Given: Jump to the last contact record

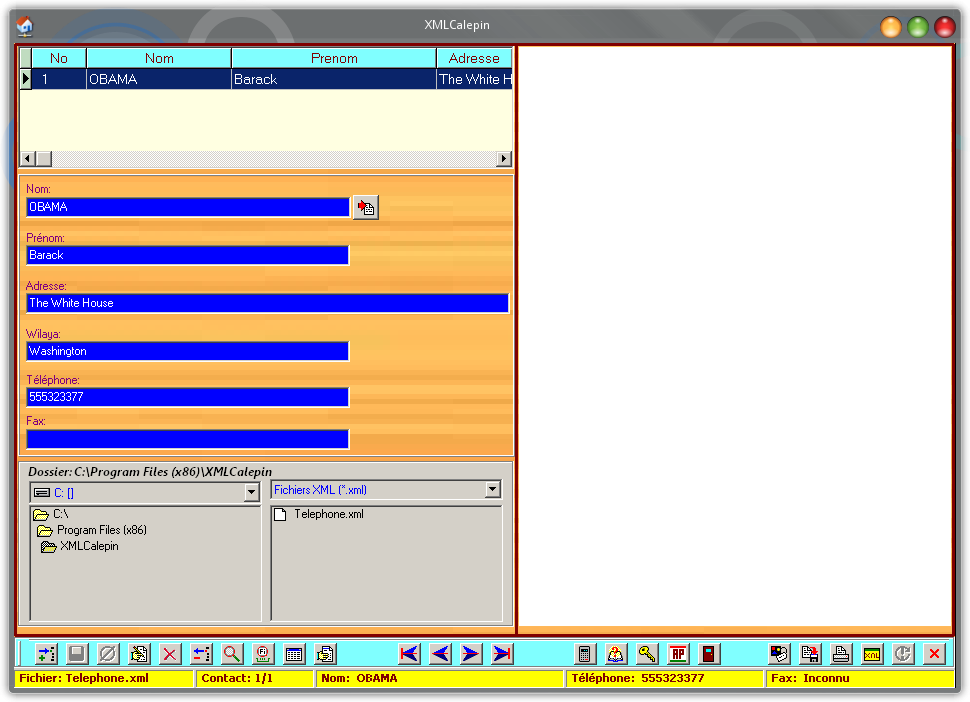Looking at the screenshot, I should coord(502,654).
